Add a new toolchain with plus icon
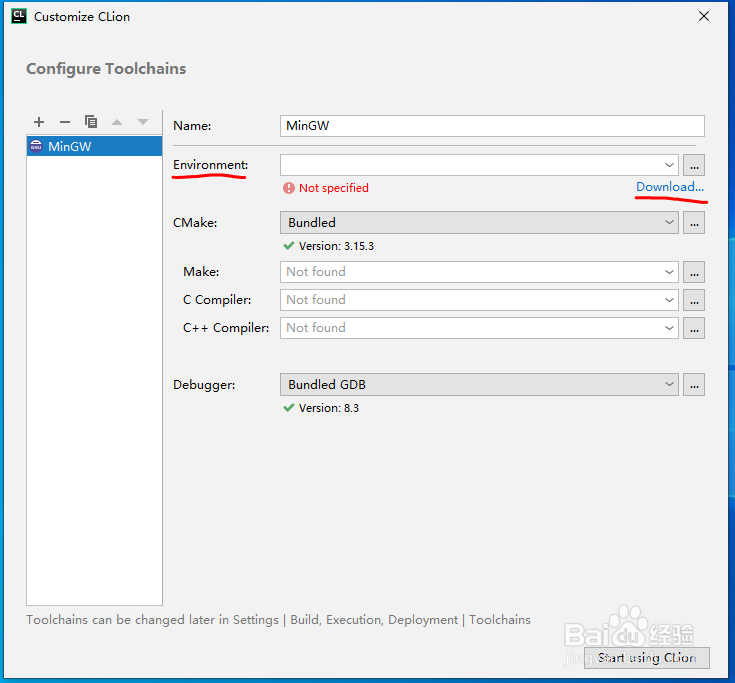This screenshot has height=683, width=735. [x=39, y=122]
